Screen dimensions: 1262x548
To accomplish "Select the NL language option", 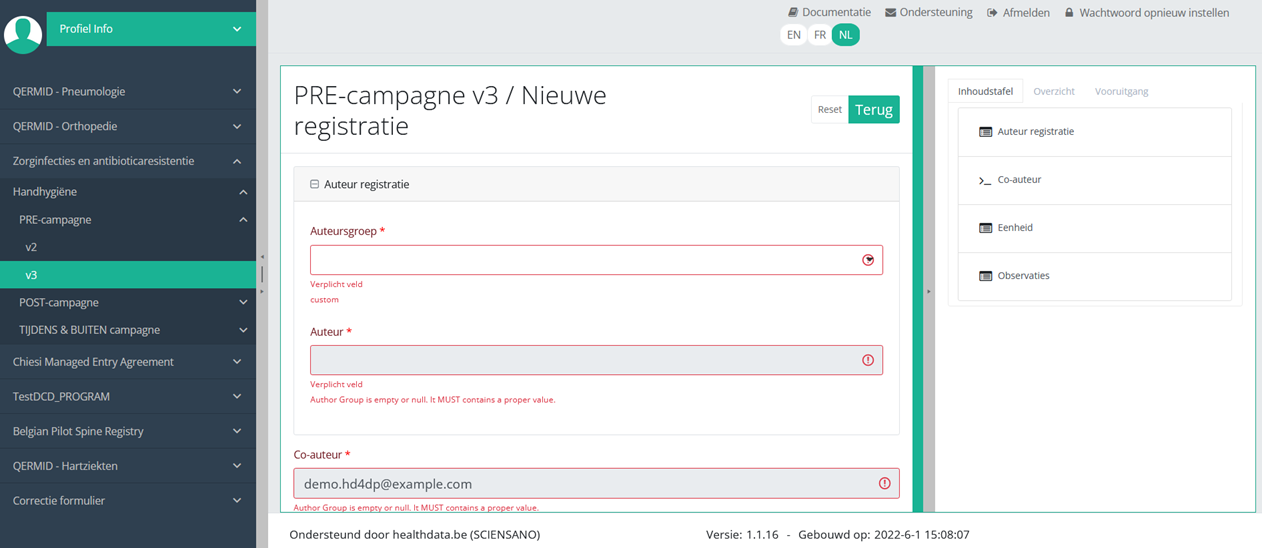I will pos(846,35).
